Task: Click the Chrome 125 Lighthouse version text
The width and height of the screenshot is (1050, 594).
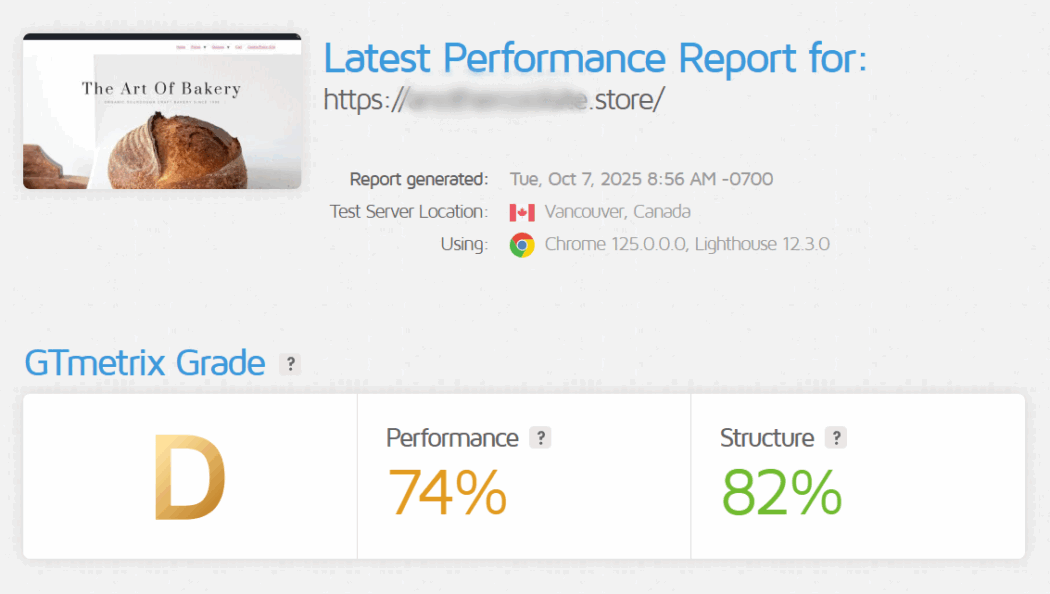Action: [x=687, y=244]
